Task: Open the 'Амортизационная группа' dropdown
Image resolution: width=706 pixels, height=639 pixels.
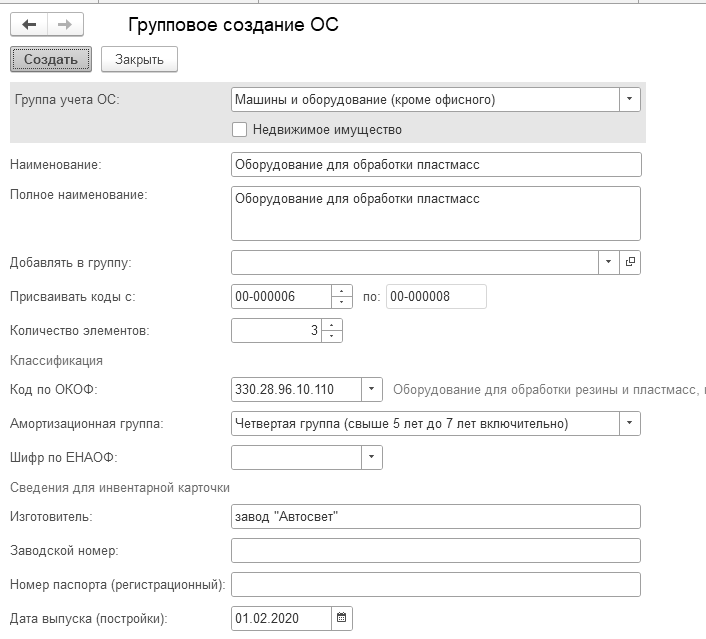Action: (x=630, y=423)
